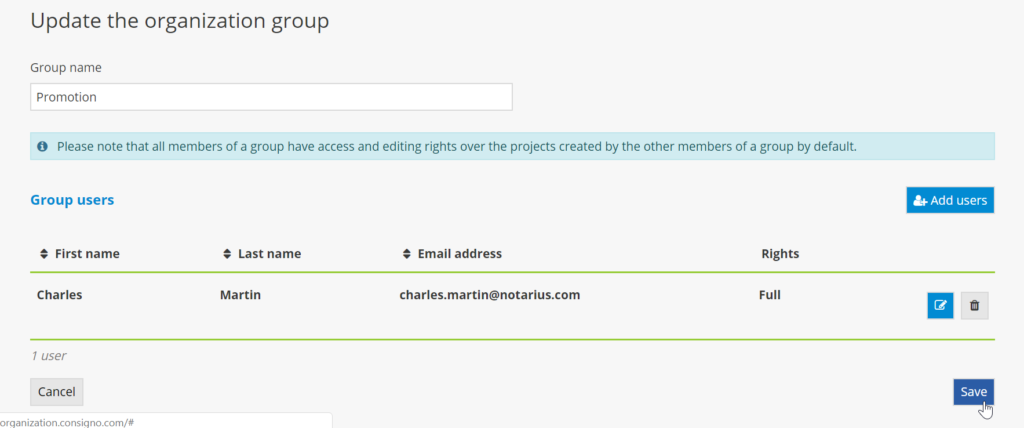Click the Martin last name cell
Image resolution: width=1024 pixels, height=428 pixels.
coord(241,295)
